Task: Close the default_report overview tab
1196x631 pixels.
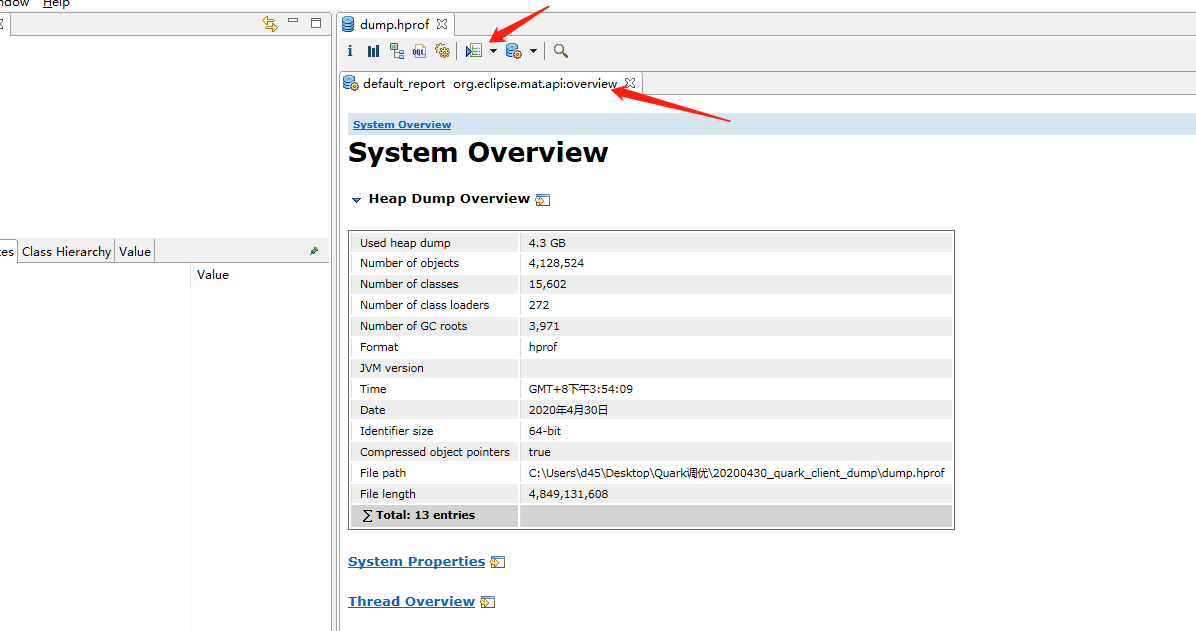Action: click(630, 83)
